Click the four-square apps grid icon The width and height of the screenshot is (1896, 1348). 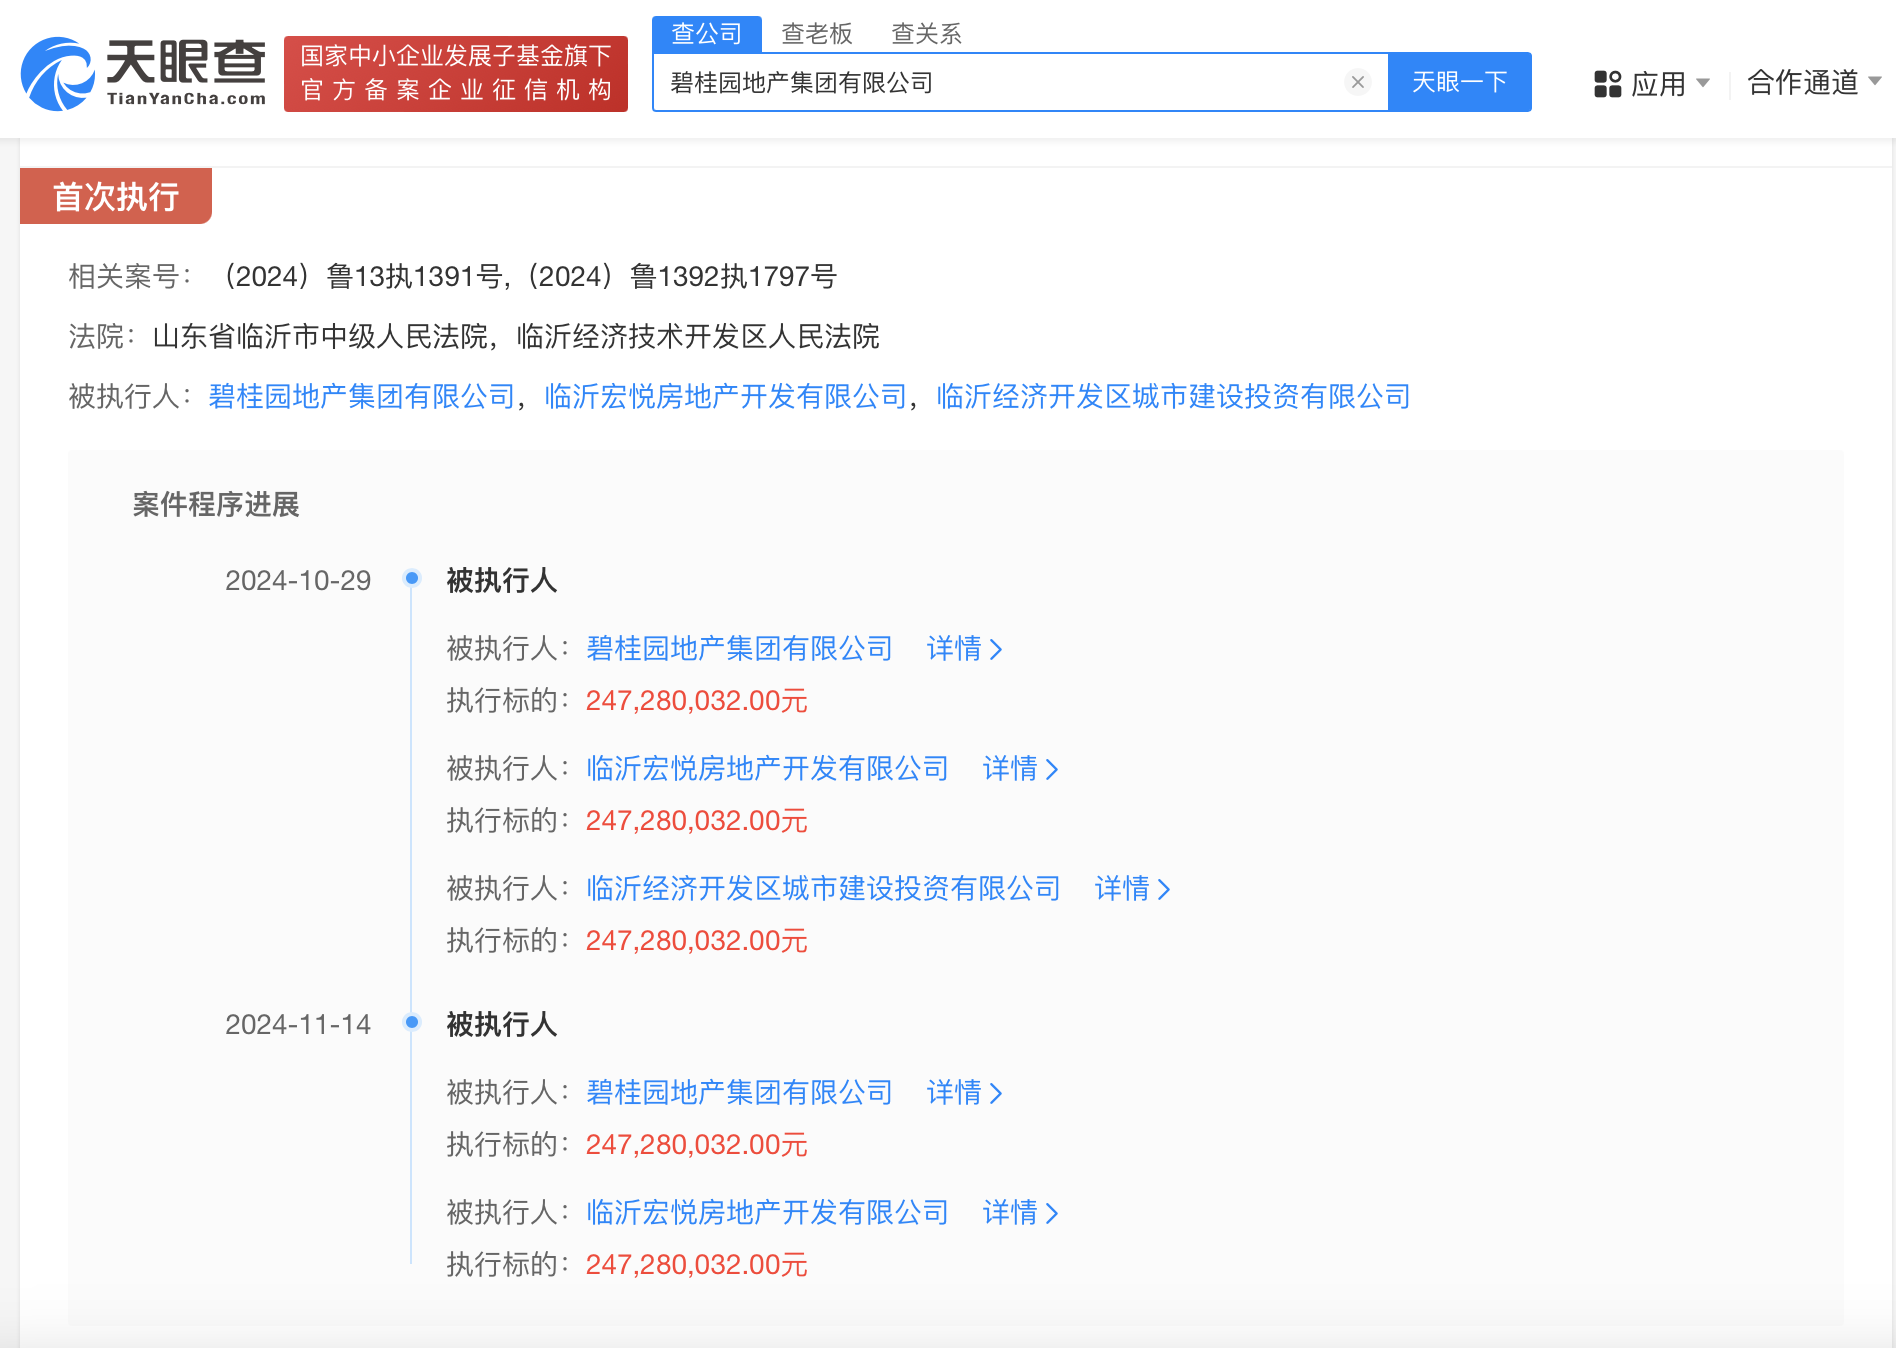1607,84
